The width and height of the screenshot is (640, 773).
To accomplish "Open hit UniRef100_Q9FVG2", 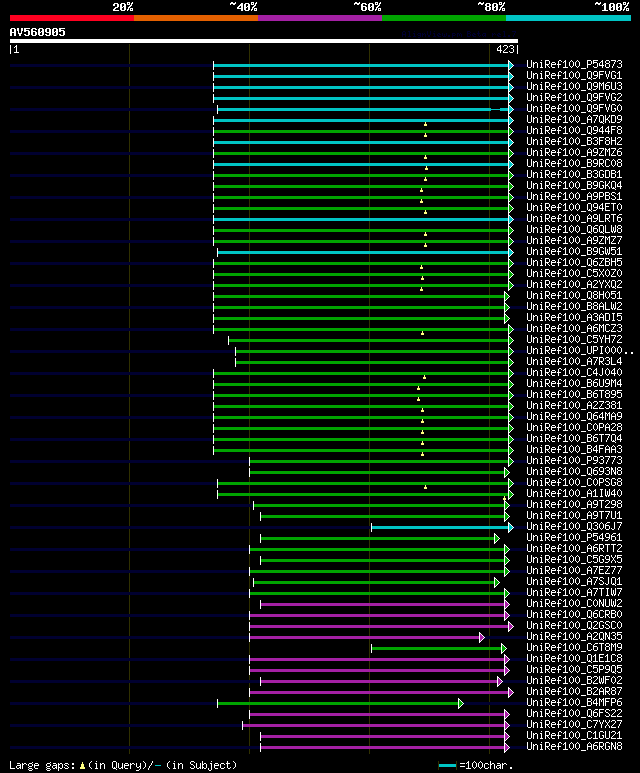I will point(574,98).
